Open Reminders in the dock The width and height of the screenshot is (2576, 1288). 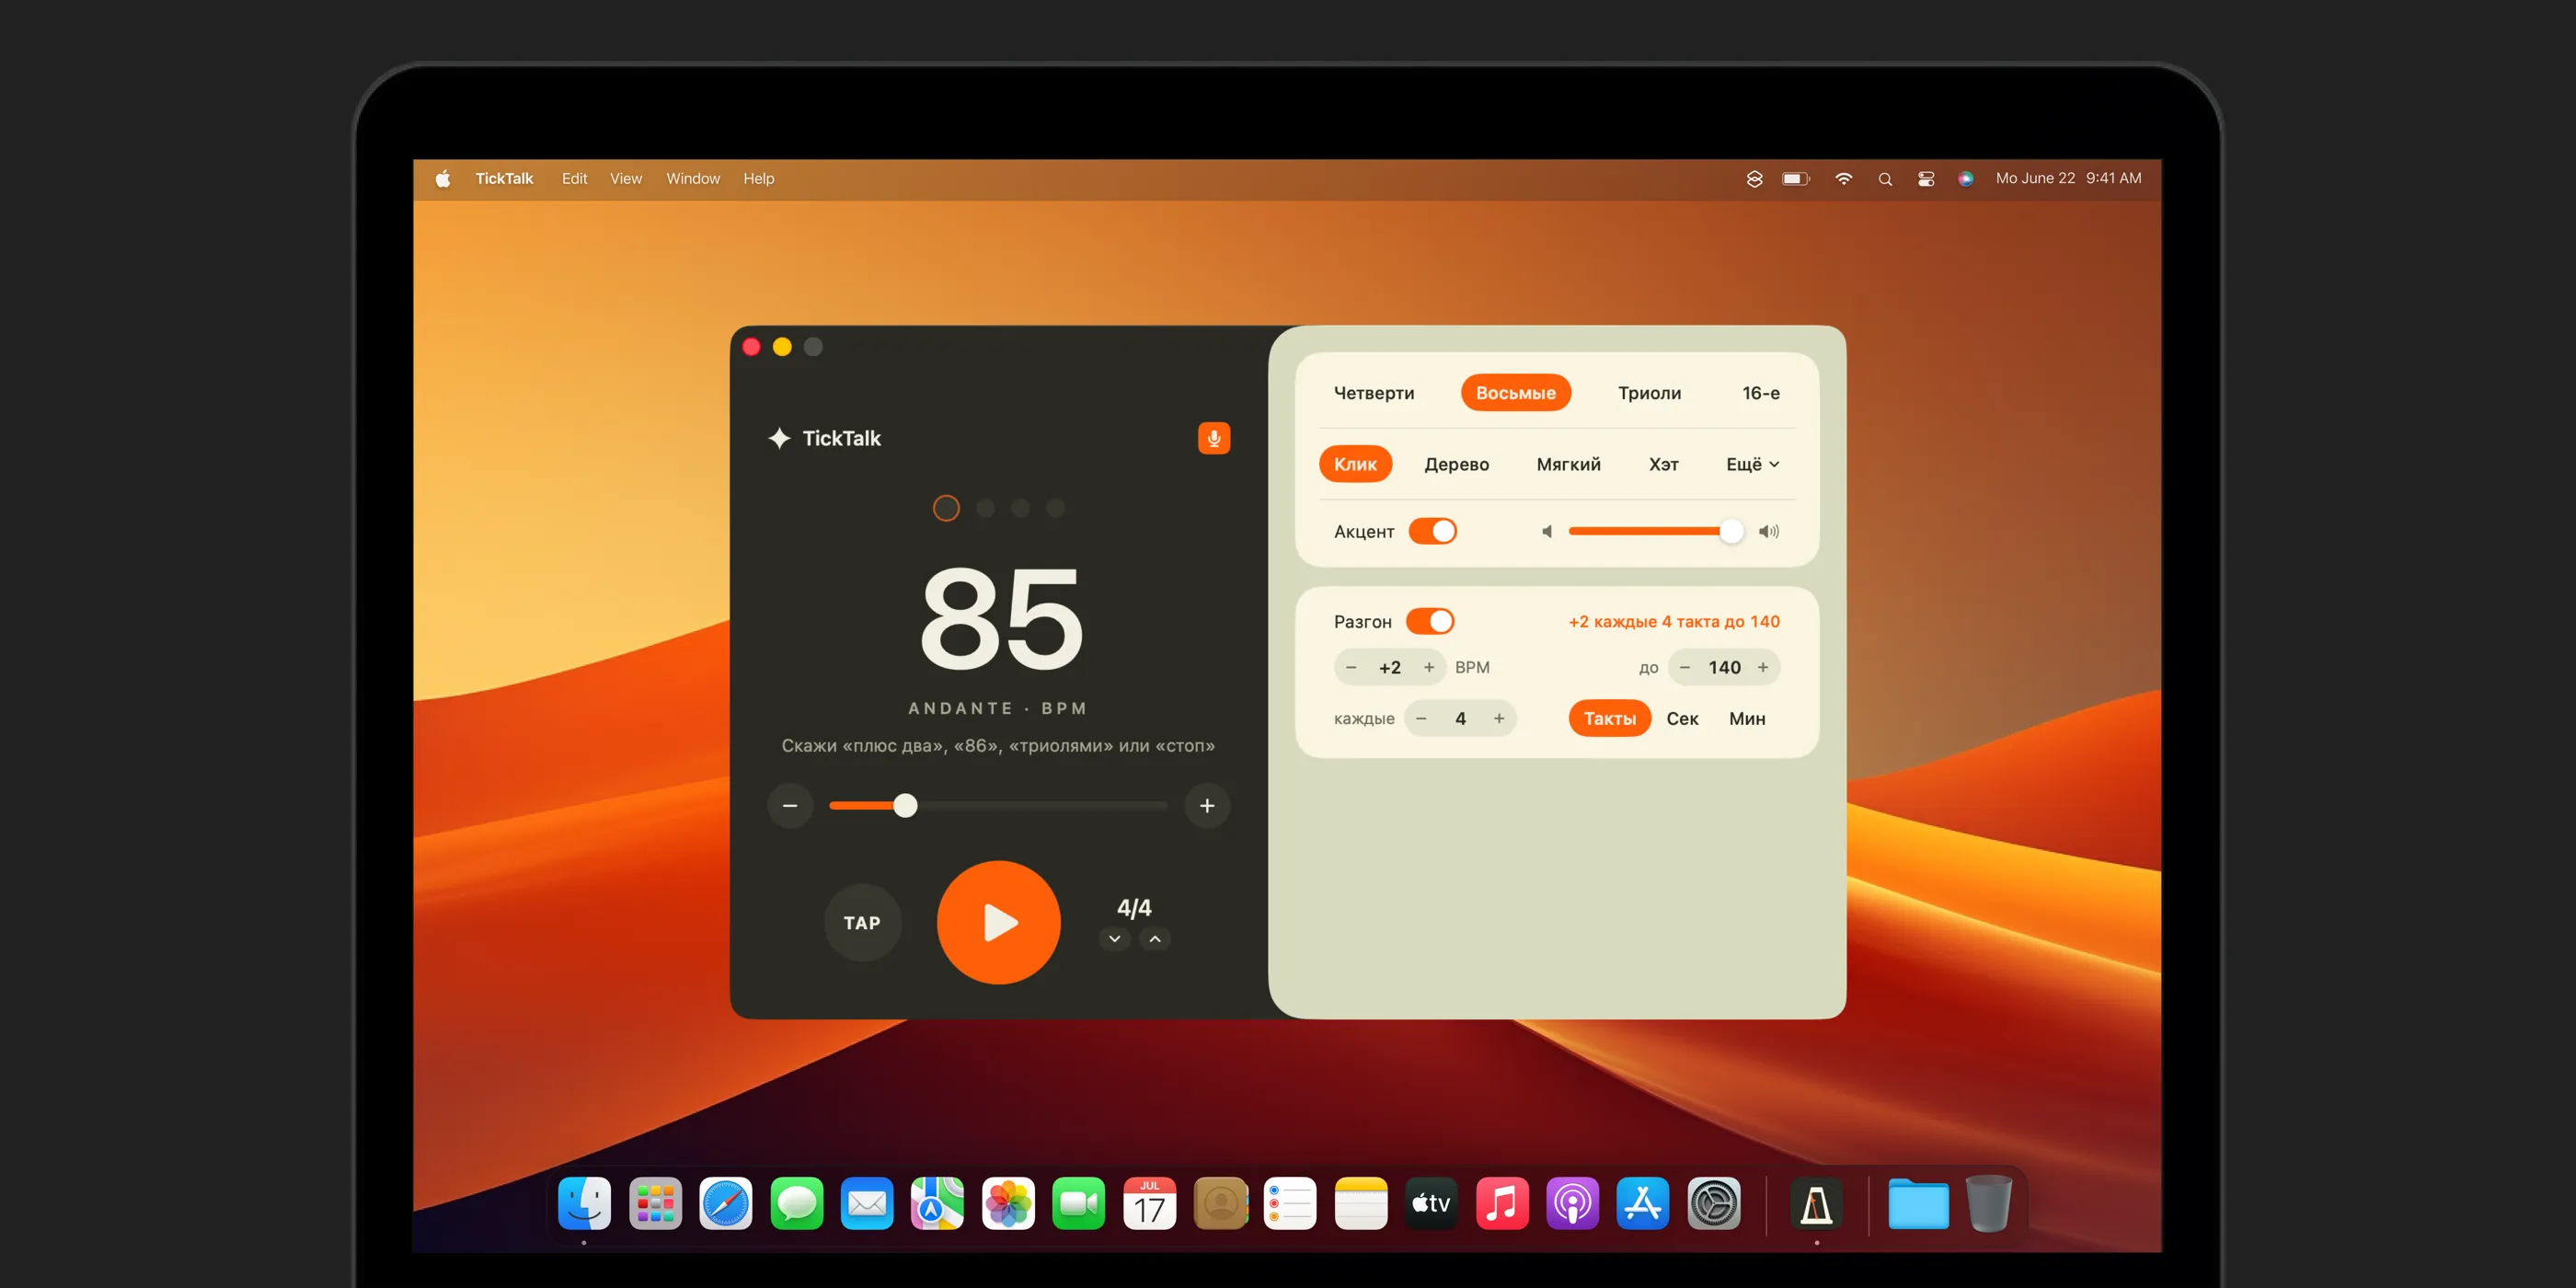click(1290, 1203)
